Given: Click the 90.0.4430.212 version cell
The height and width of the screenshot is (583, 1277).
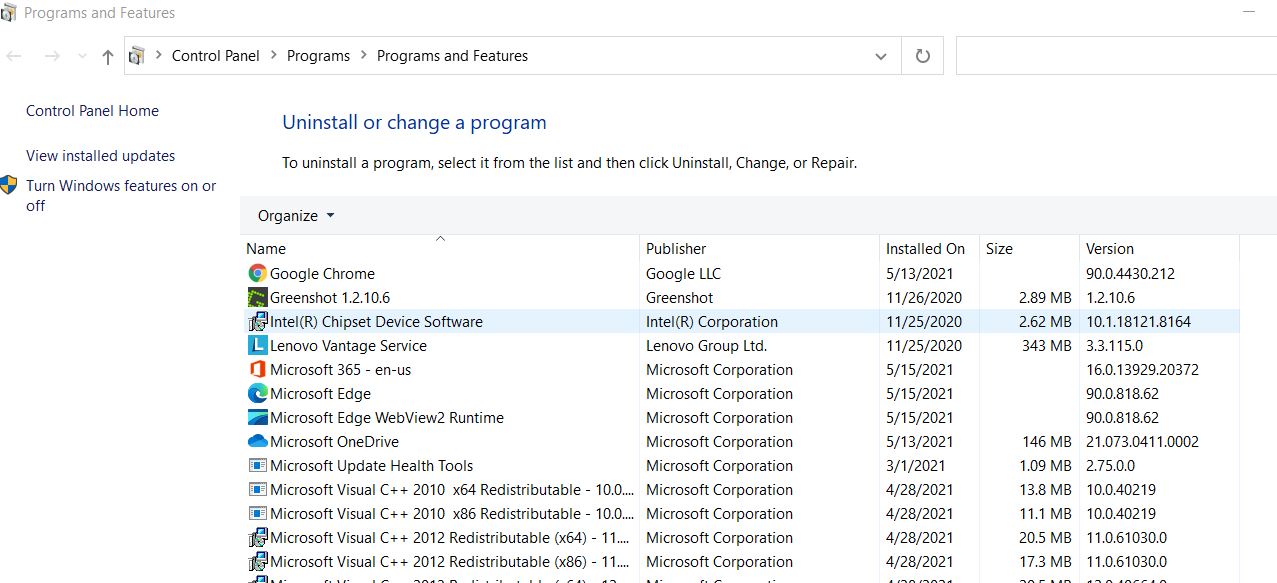Looking at the screenshot, I should click(1130, 273).
